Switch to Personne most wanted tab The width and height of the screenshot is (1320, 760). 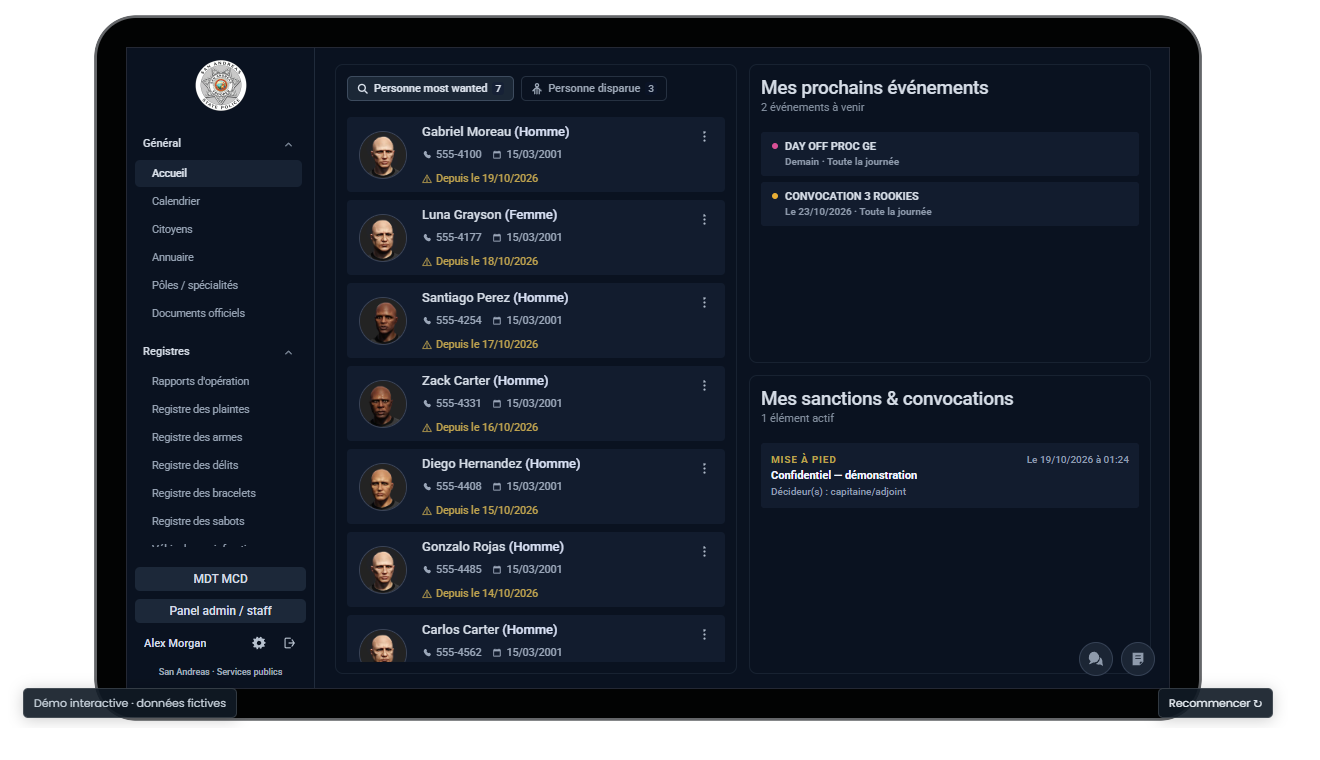pos(430,89)
